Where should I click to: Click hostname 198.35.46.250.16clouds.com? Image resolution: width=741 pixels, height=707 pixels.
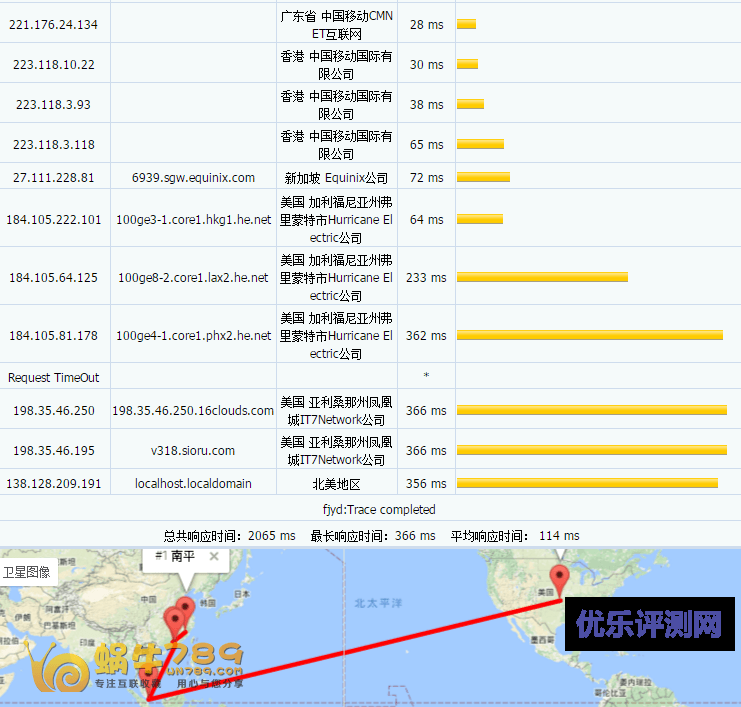click(x=193, y=411)
